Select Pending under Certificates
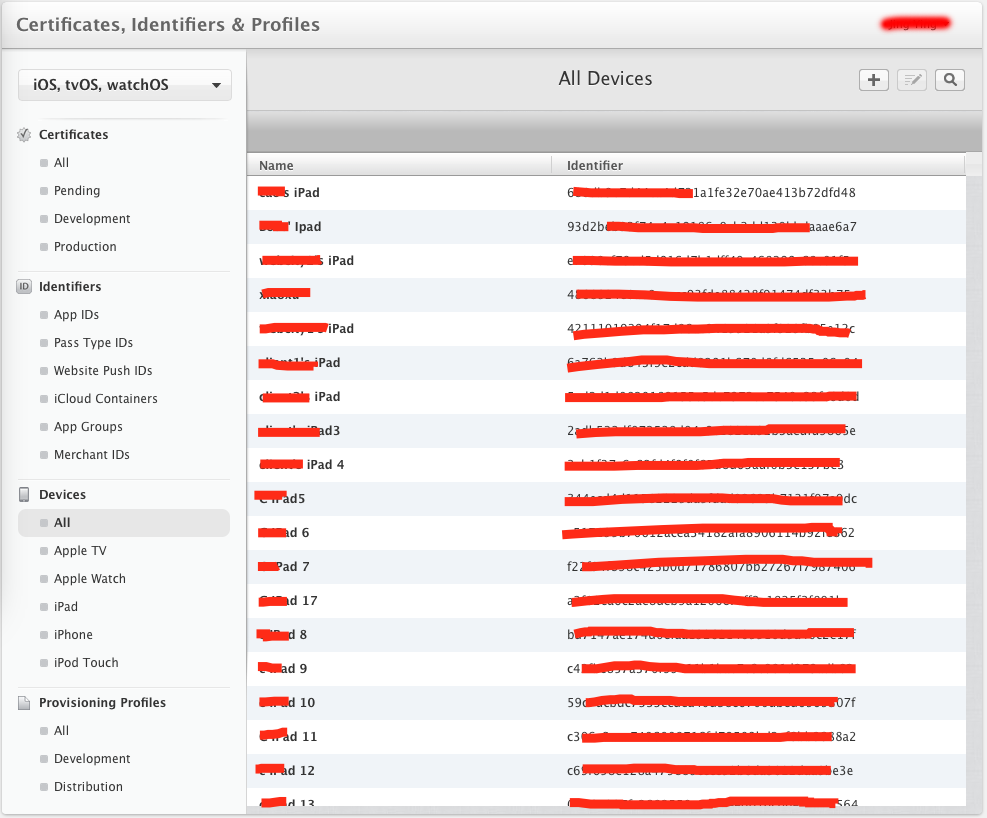The image size is (987, 818). (x=77, y=191)
